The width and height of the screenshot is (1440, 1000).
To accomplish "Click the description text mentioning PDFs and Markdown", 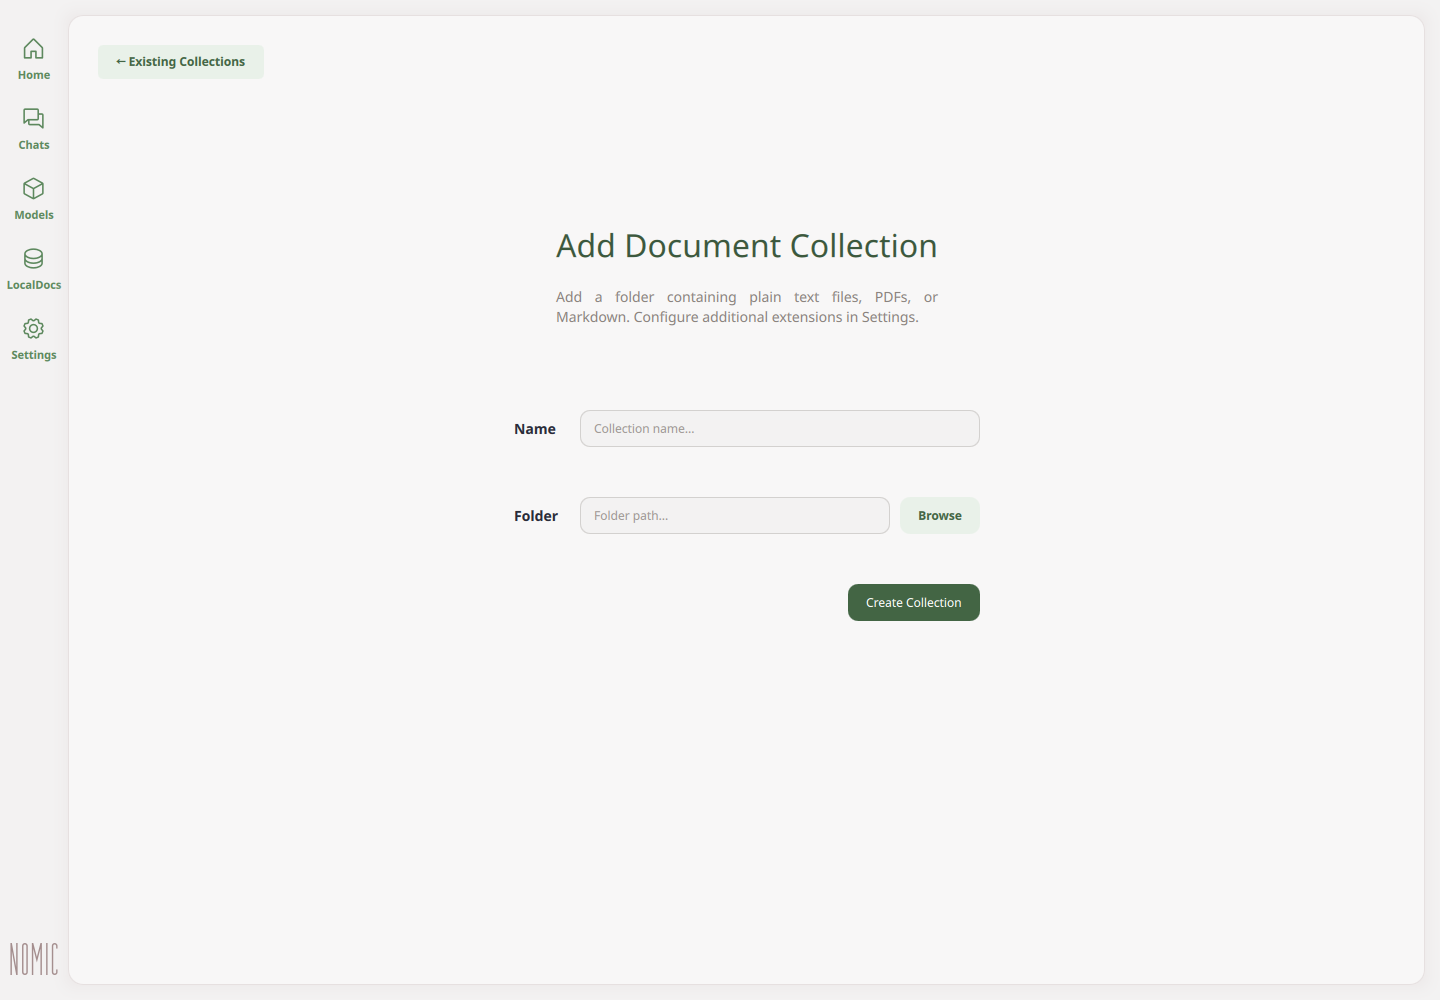I will pos(747,307).
